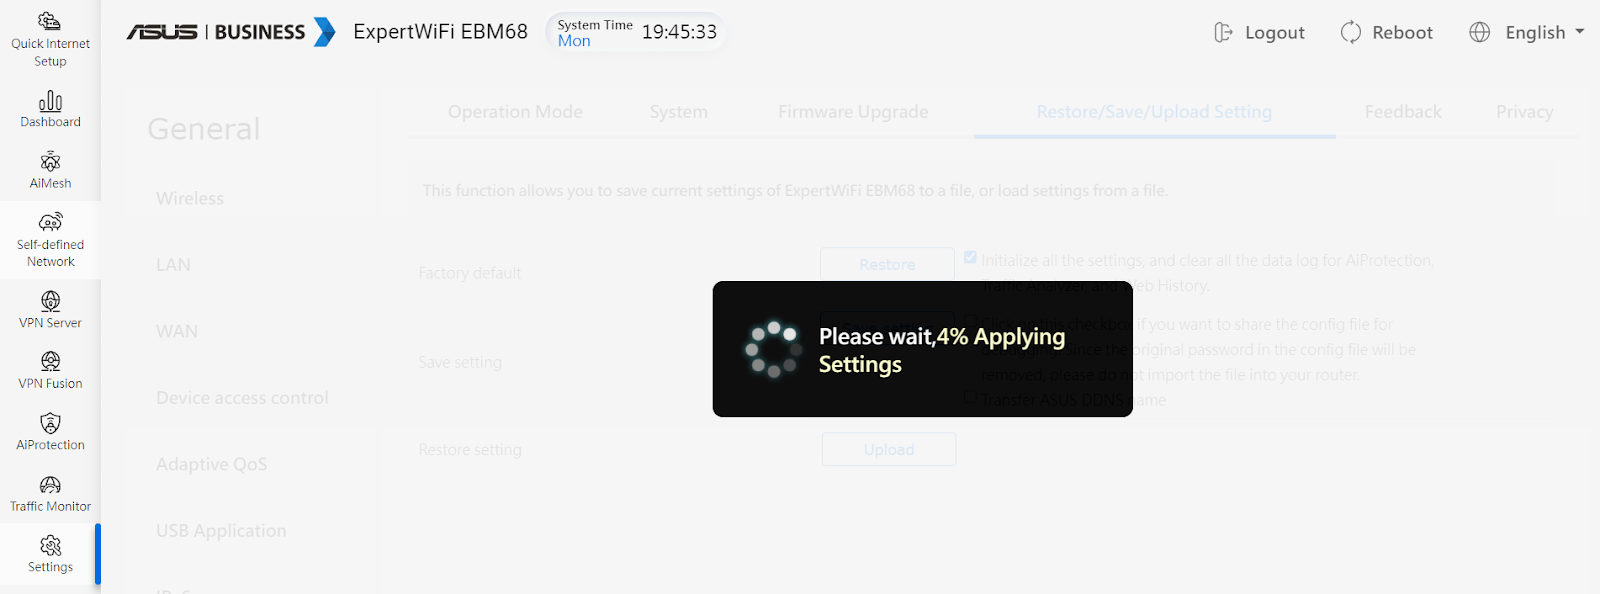
Task: Click the ASUS Business logo
Action: click(x=231, y=32)
